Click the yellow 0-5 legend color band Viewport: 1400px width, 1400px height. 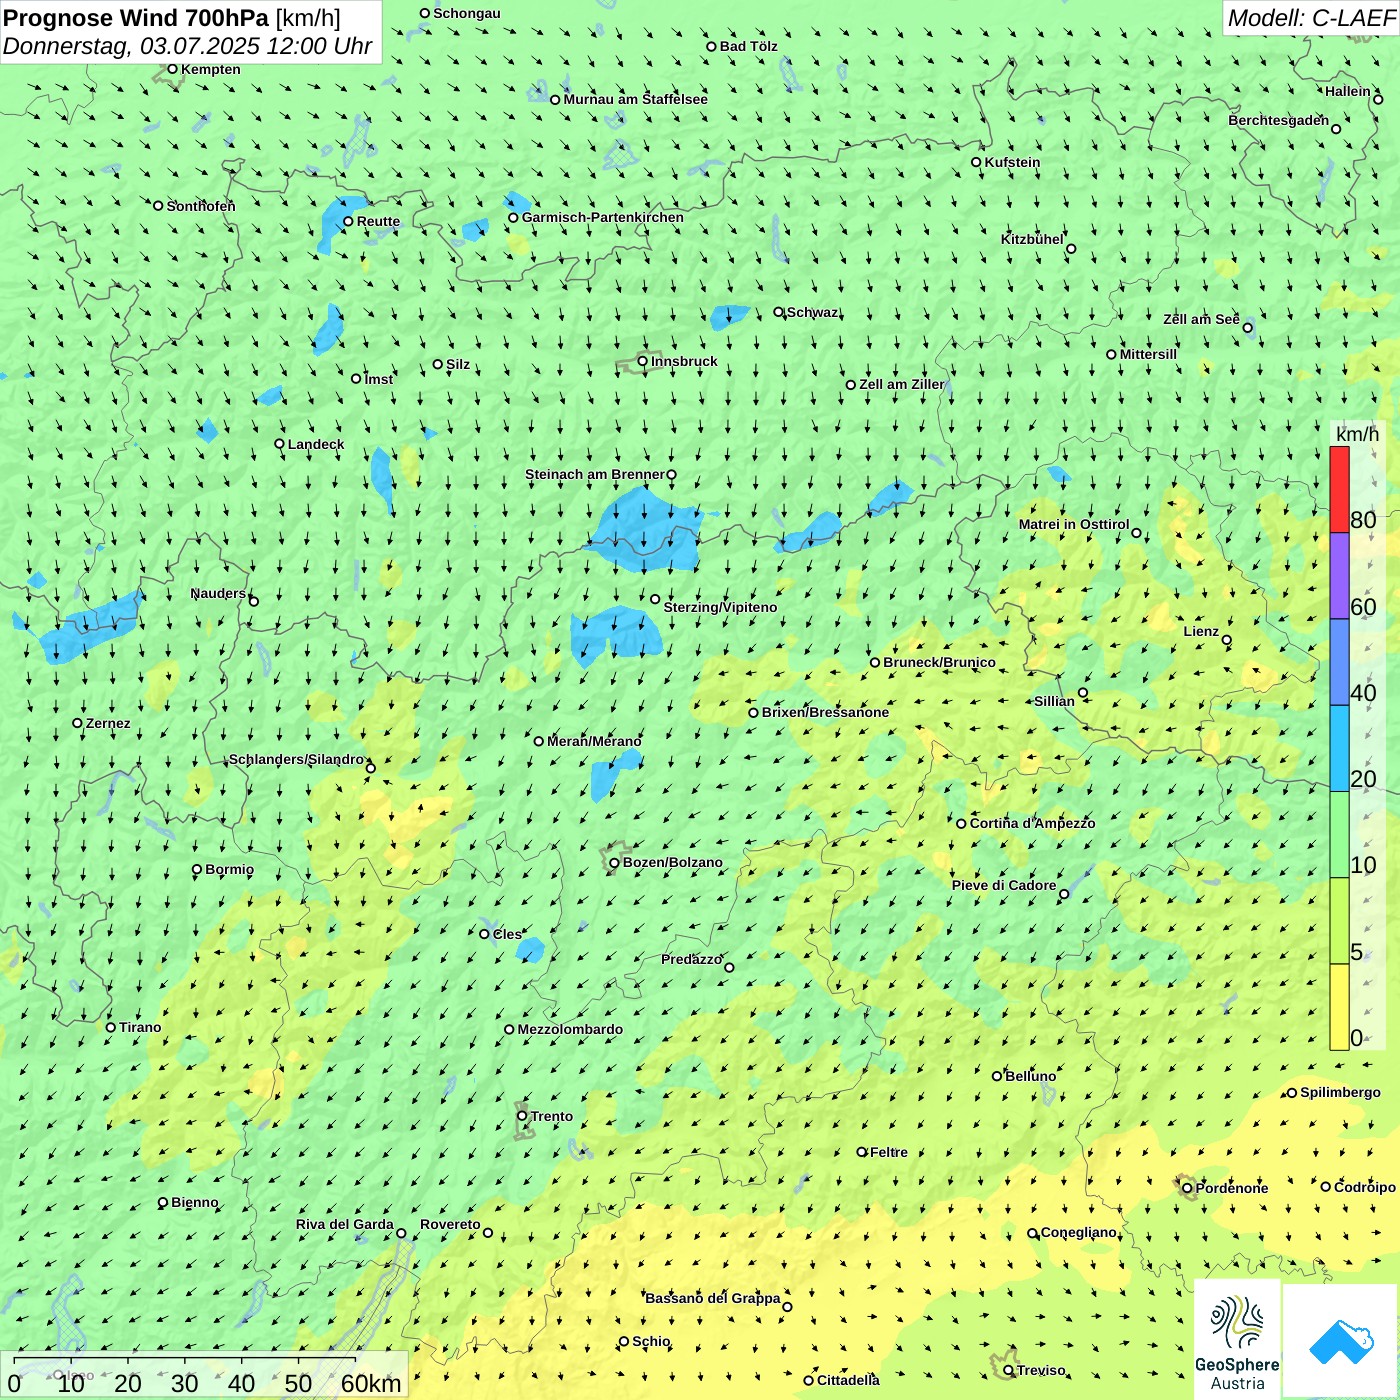(1339, 1007)
